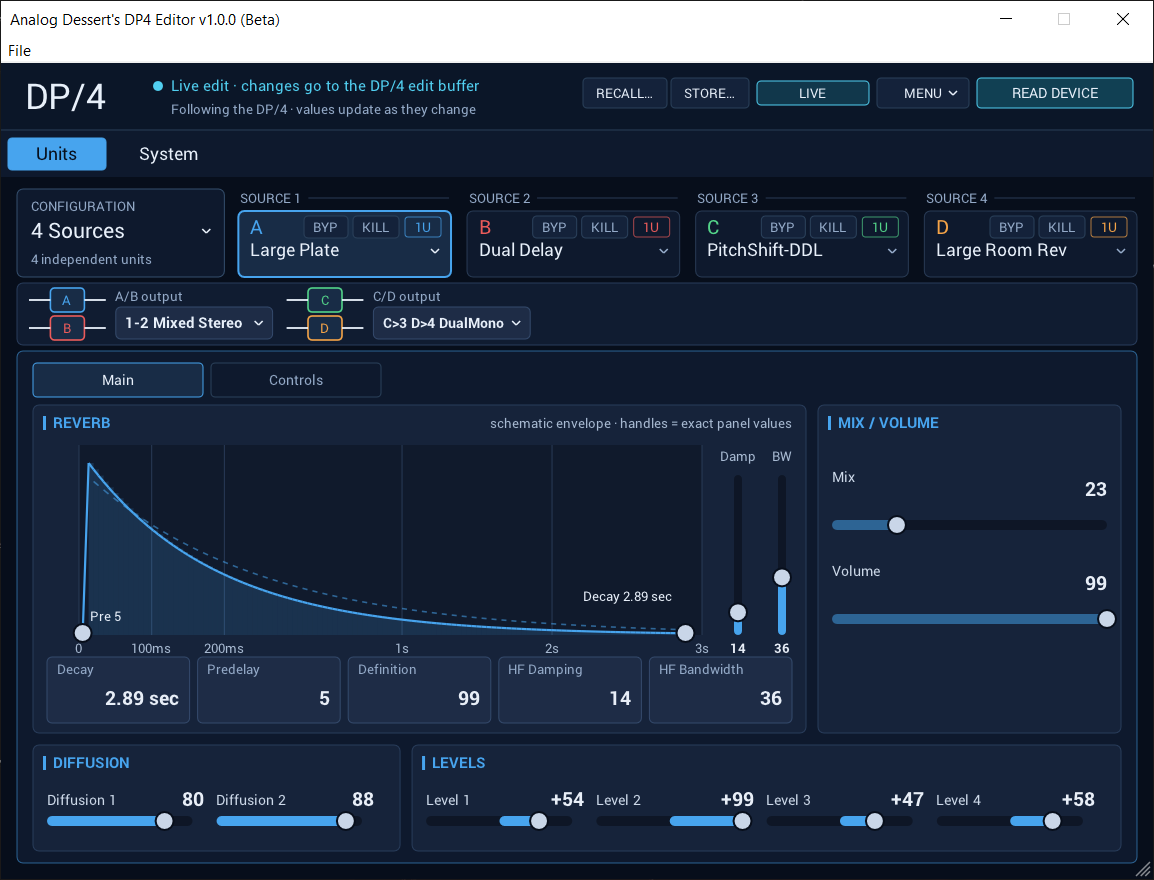The width and height of the screenshot is (1154, 880).
Task: Toggle BYP for Source 3 PitchShift-DDL
Action: tap(782, 227)
